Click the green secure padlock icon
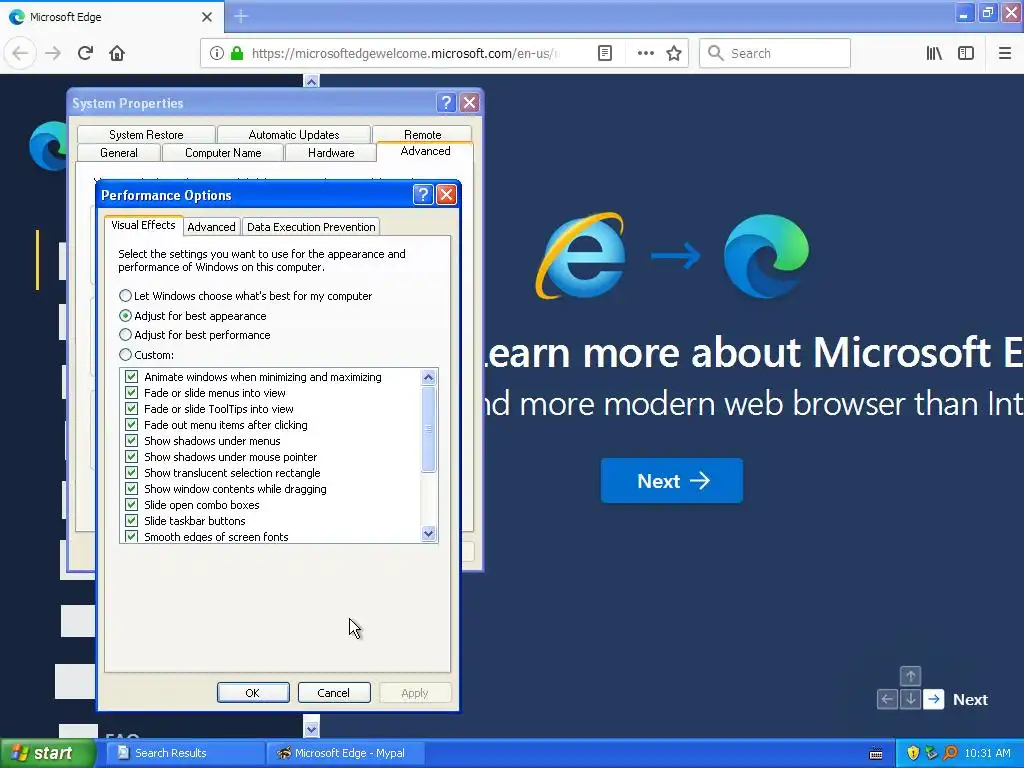 [237, 53]
